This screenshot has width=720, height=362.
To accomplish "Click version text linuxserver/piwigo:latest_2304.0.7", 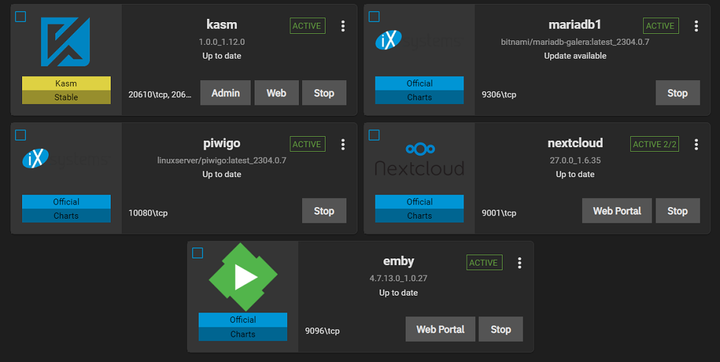I will 222,160.
